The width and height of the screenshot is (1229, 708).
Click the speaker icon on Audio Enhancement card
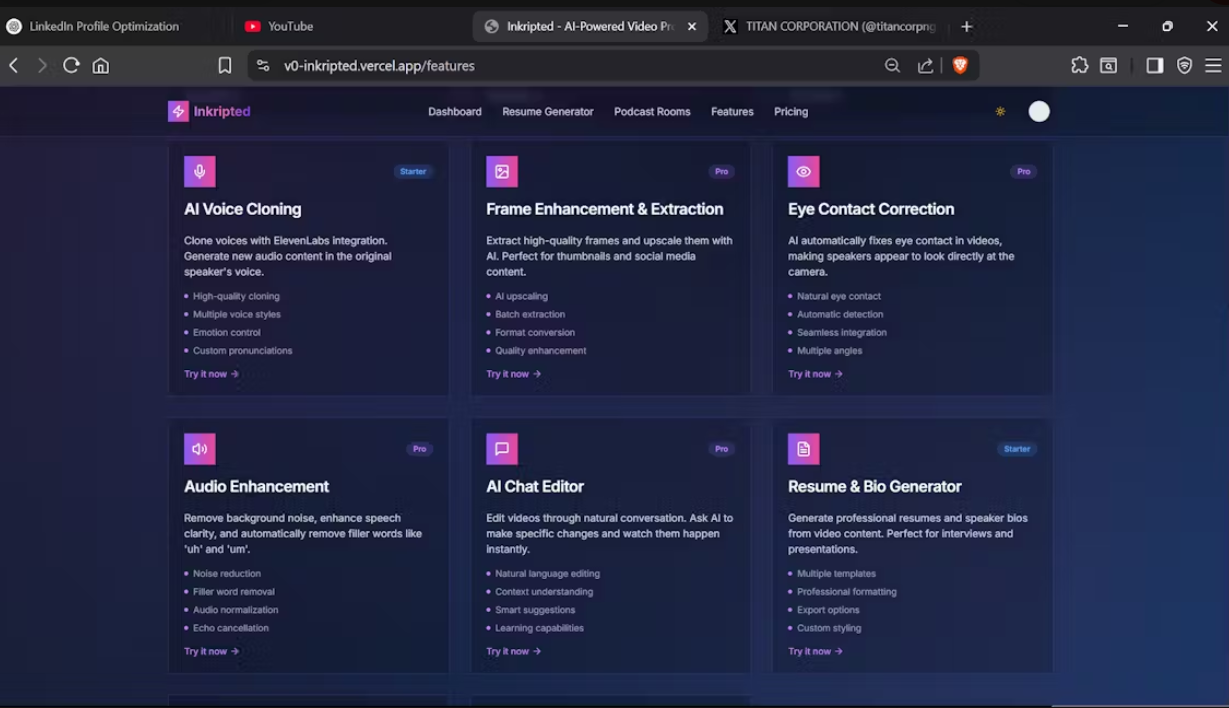coord(200,449)
